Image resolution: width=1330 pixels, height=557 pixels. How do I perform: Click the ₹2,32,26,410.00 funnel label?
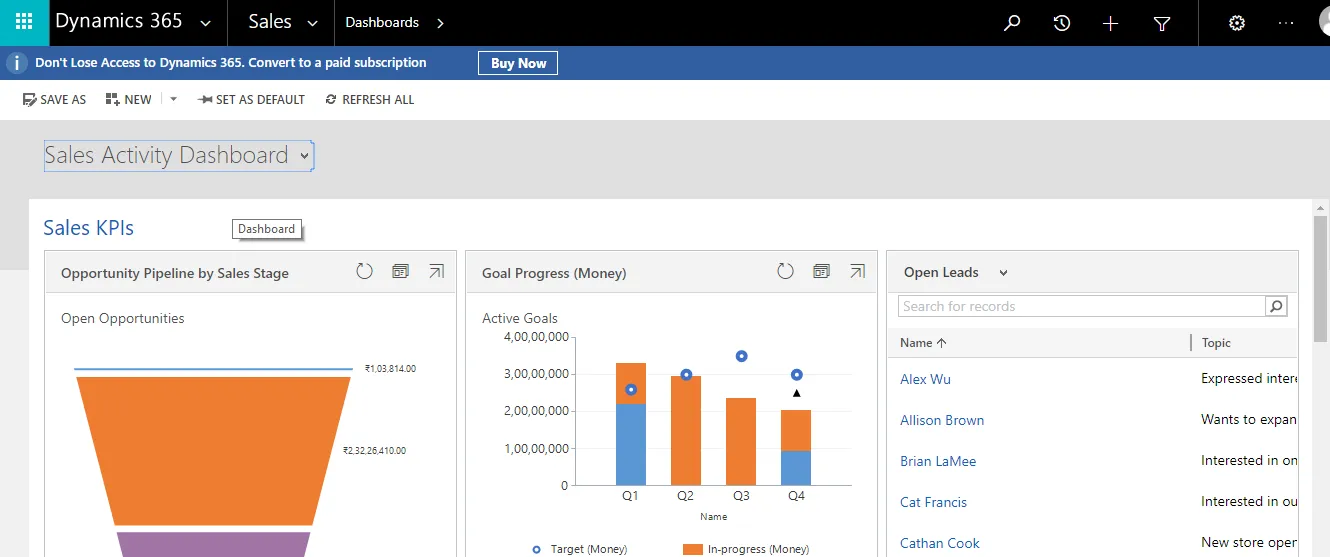(374, 451)
